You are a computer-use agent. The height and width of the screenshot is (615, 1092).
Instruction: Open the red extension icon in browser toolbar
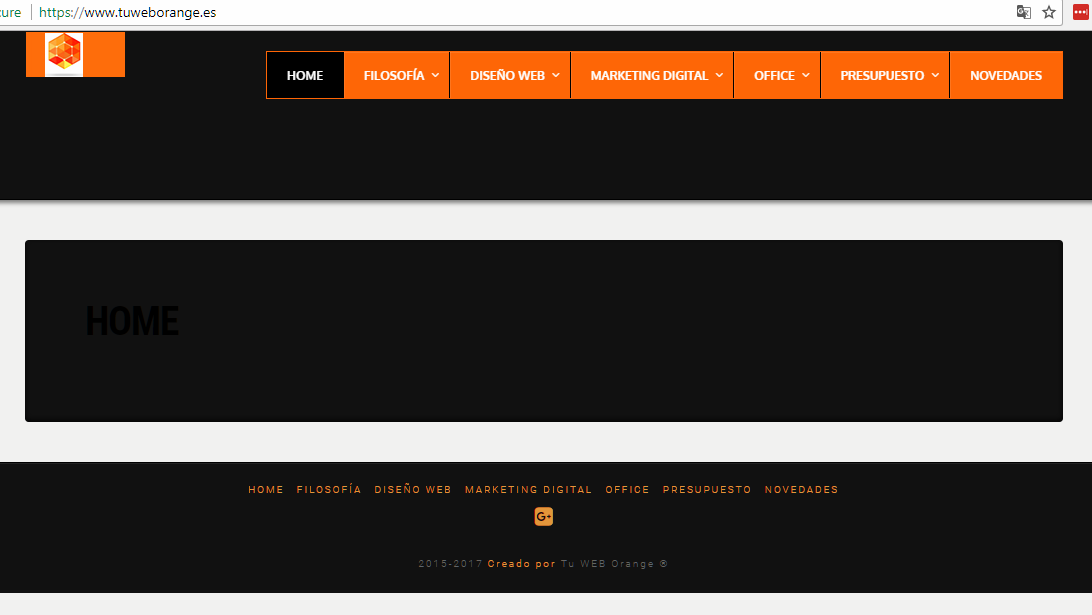point(1079,12)
